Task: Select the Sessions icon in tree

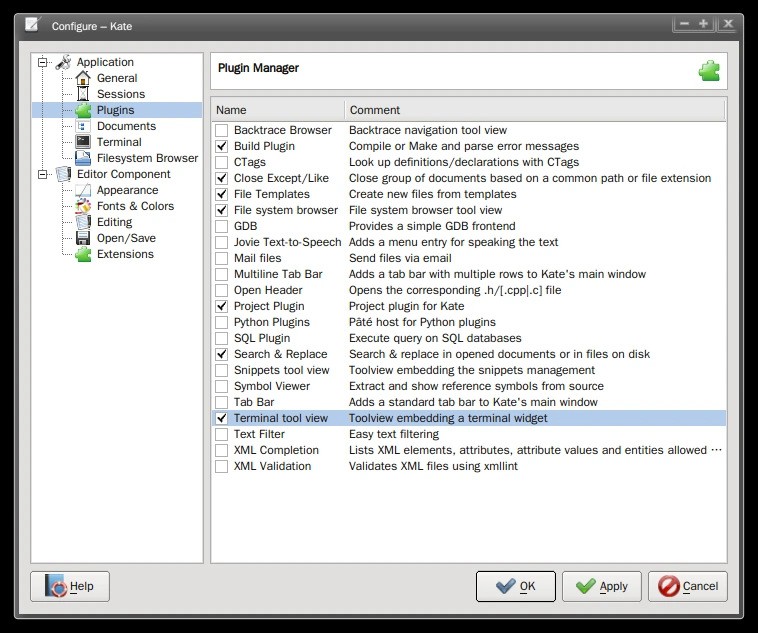Action: 83,94
